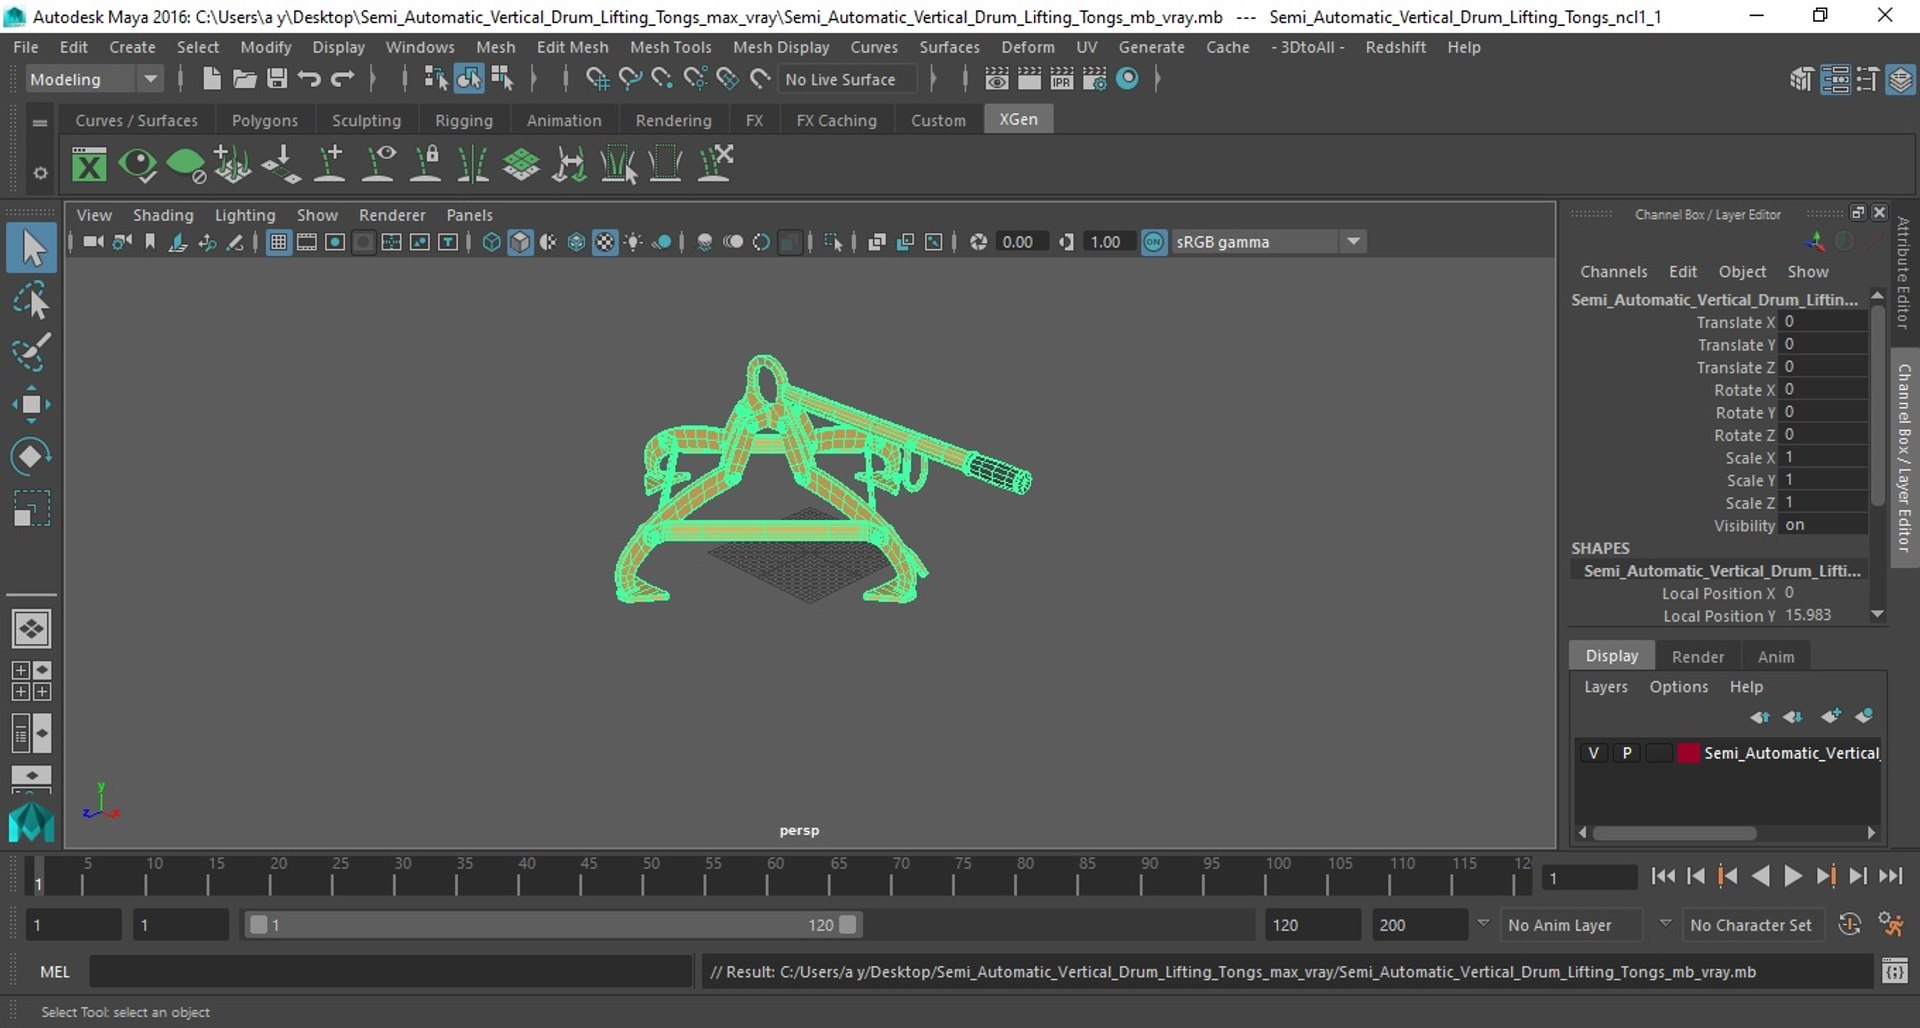Click the range slider end handle at 120
1920x1028 pixels.
[848, 925]
